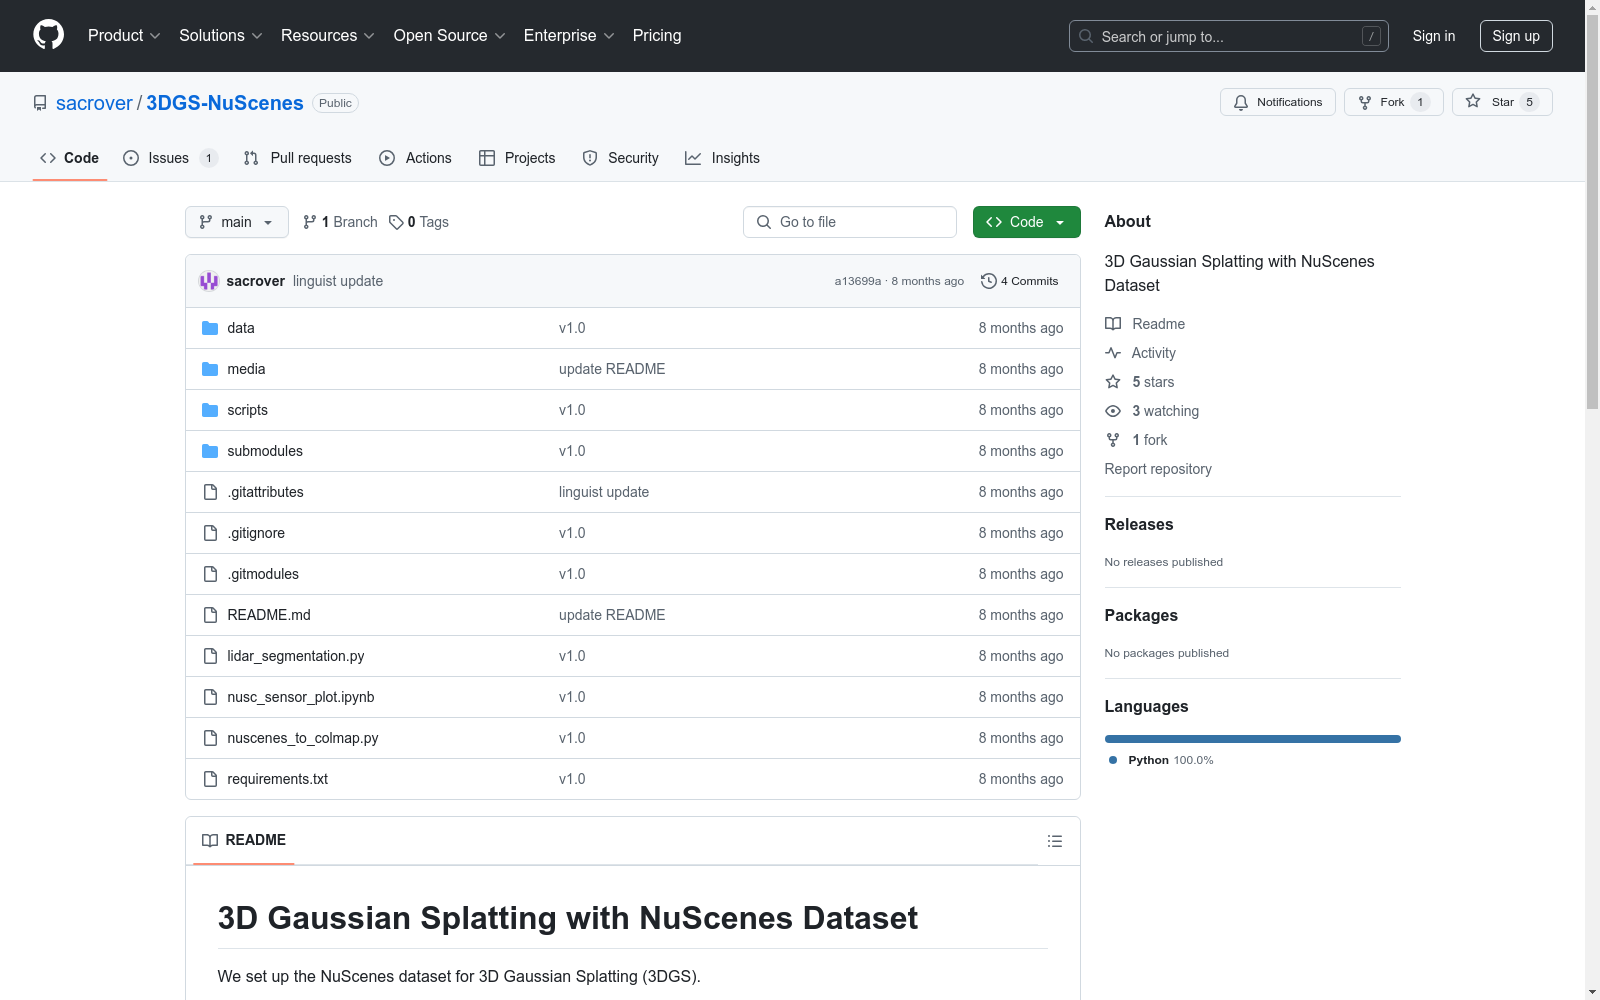Open the .gitignore file
The image size is (1600, 1000).
[x=256, y=533]
